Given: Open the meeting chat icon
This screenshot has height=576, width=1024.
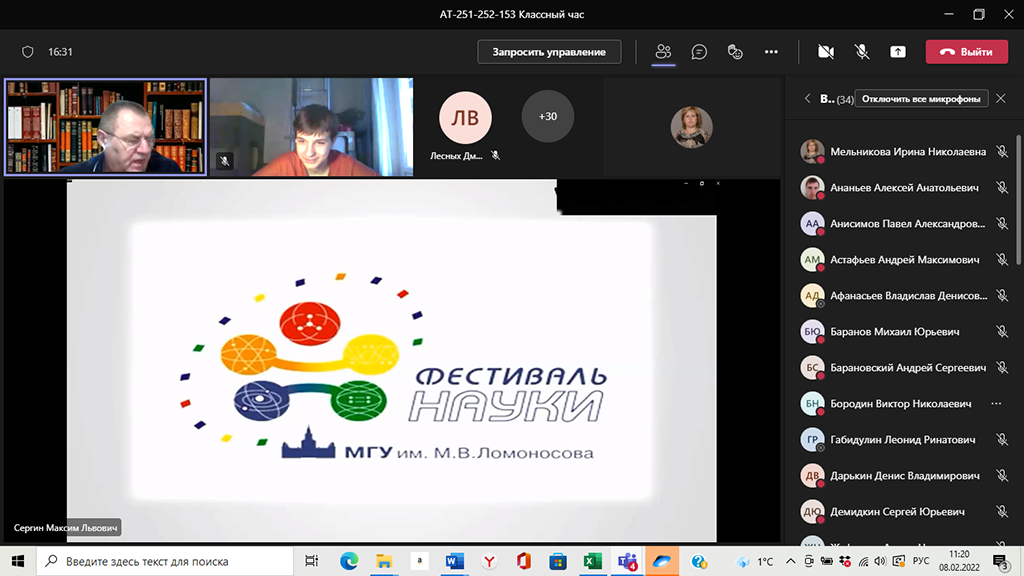Looking at the screenshot, I should point(699,52).
